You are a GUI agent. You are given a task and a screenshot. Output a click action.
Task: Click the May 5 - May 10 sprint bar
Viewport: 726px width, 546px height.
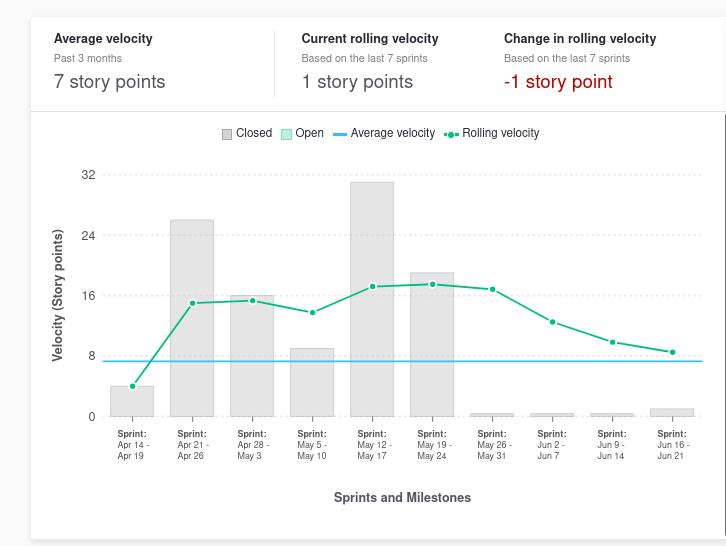(x=312, y=382)
